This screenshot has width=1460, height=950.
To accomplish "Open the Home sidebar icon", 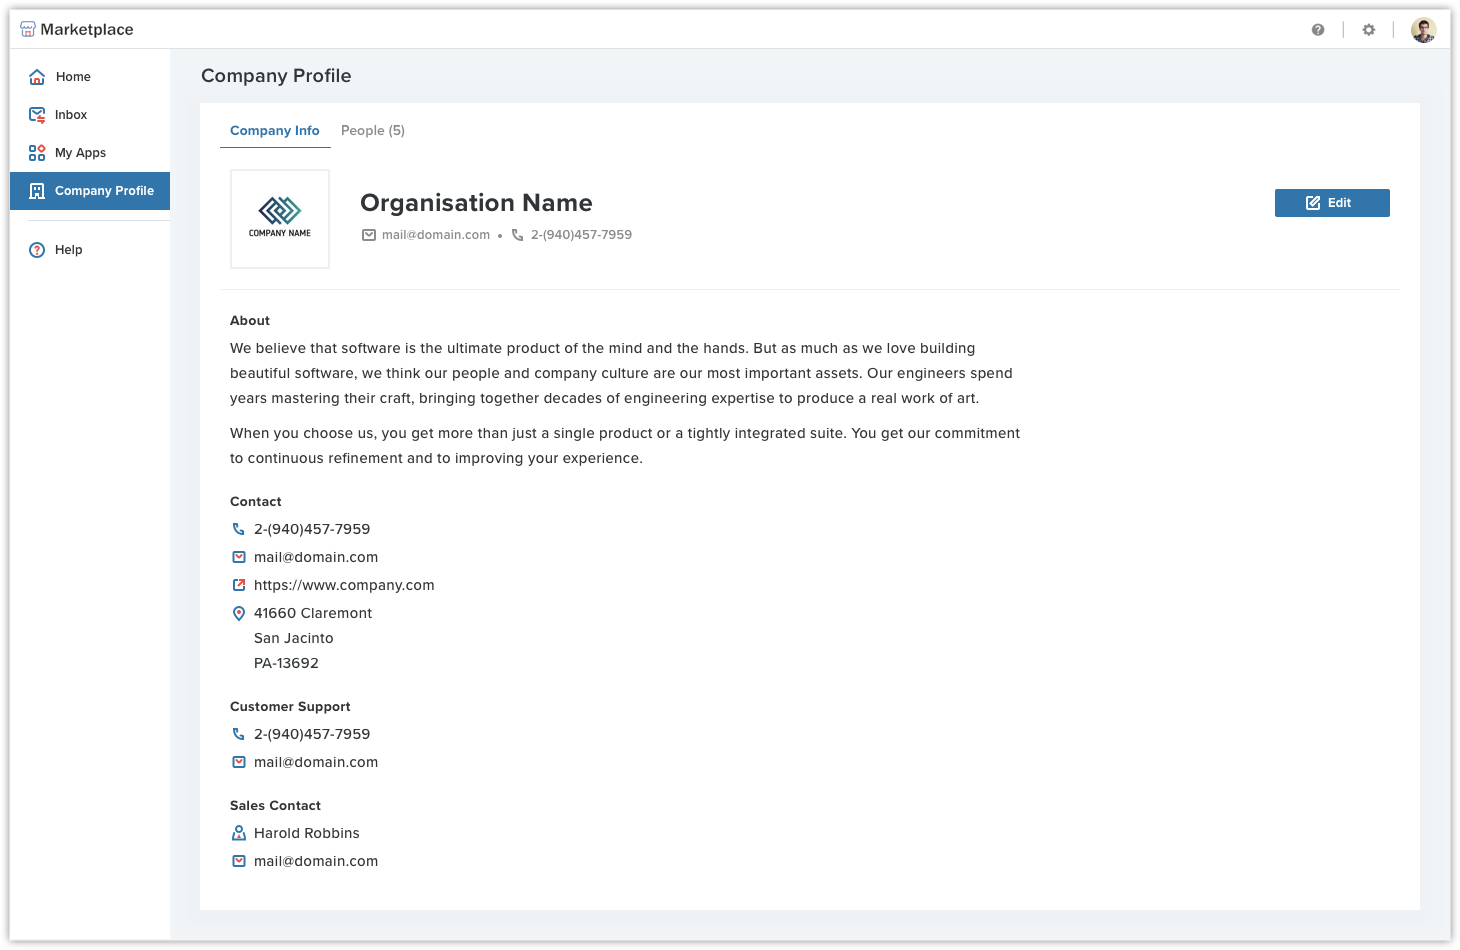I will (36, 76).
